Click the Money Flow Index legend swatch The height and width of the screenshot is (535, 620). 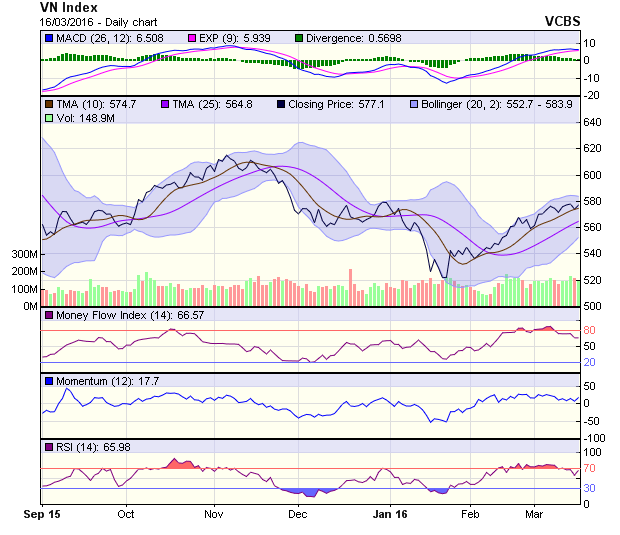click(49, 316)
